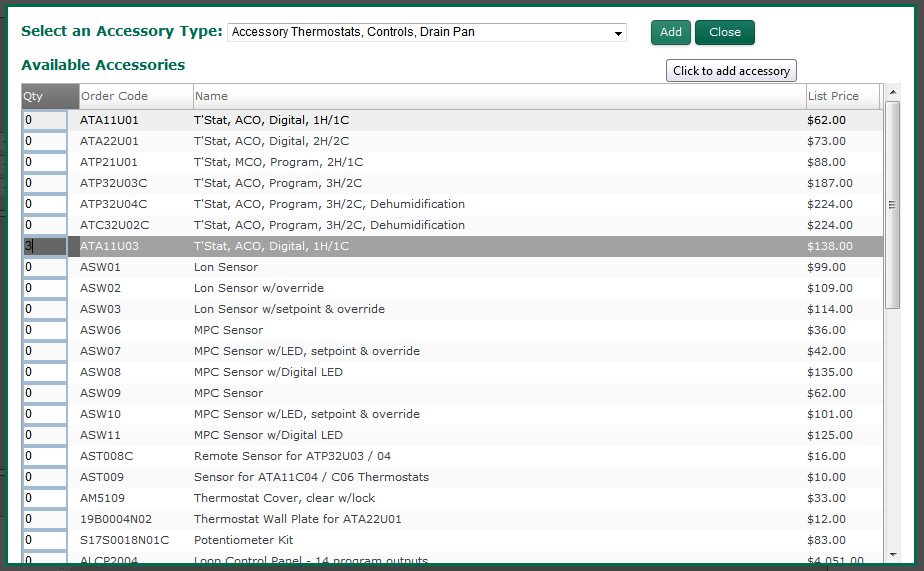
Task: Sort by the Qty column header
Action: point(50,96)
